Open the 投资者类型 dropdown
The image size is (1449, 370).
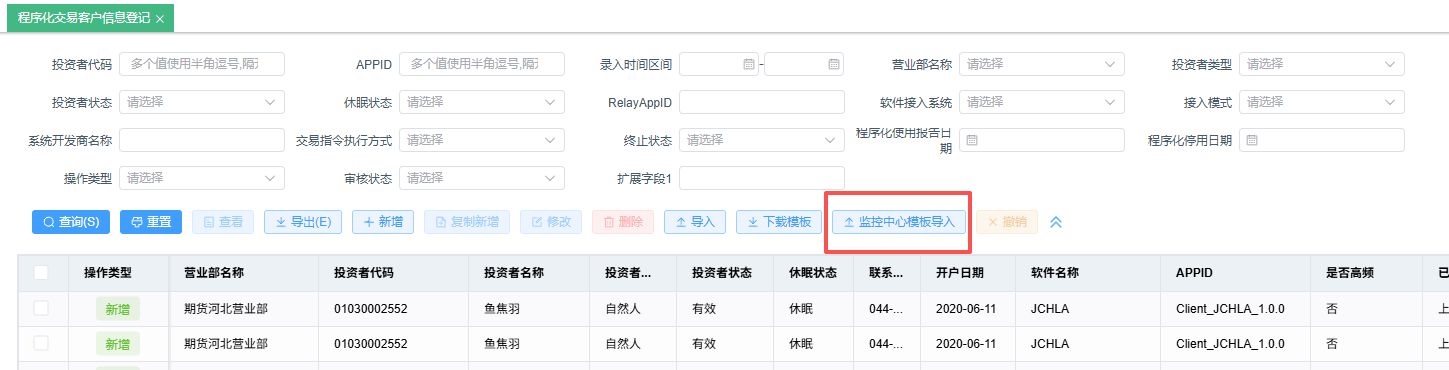pyautogui.click(x=1322, y=64)
